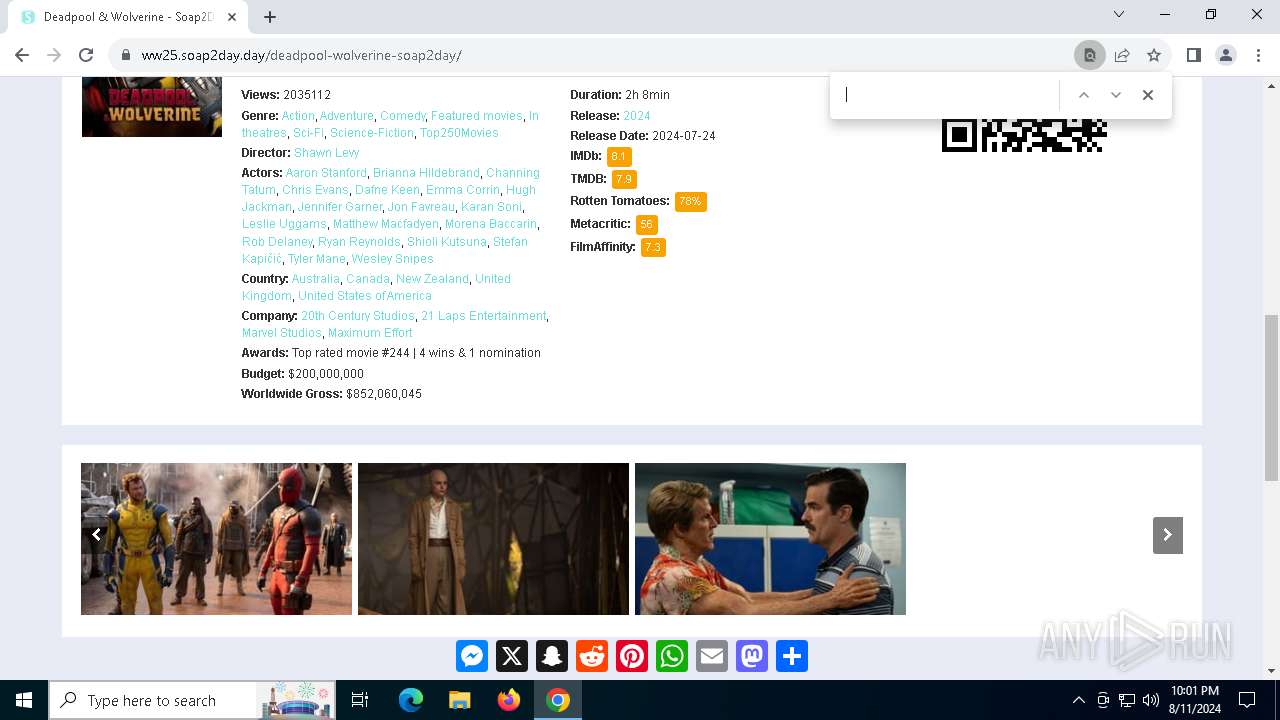Open the blue plus More share options icon

(792, 656)
